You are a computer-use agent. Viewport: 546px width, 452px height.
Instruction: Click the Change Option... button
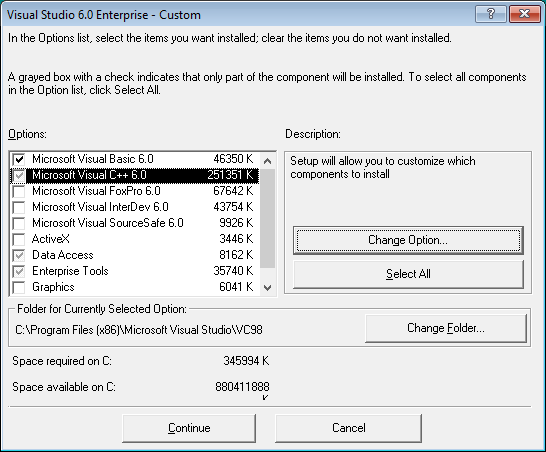408,240
